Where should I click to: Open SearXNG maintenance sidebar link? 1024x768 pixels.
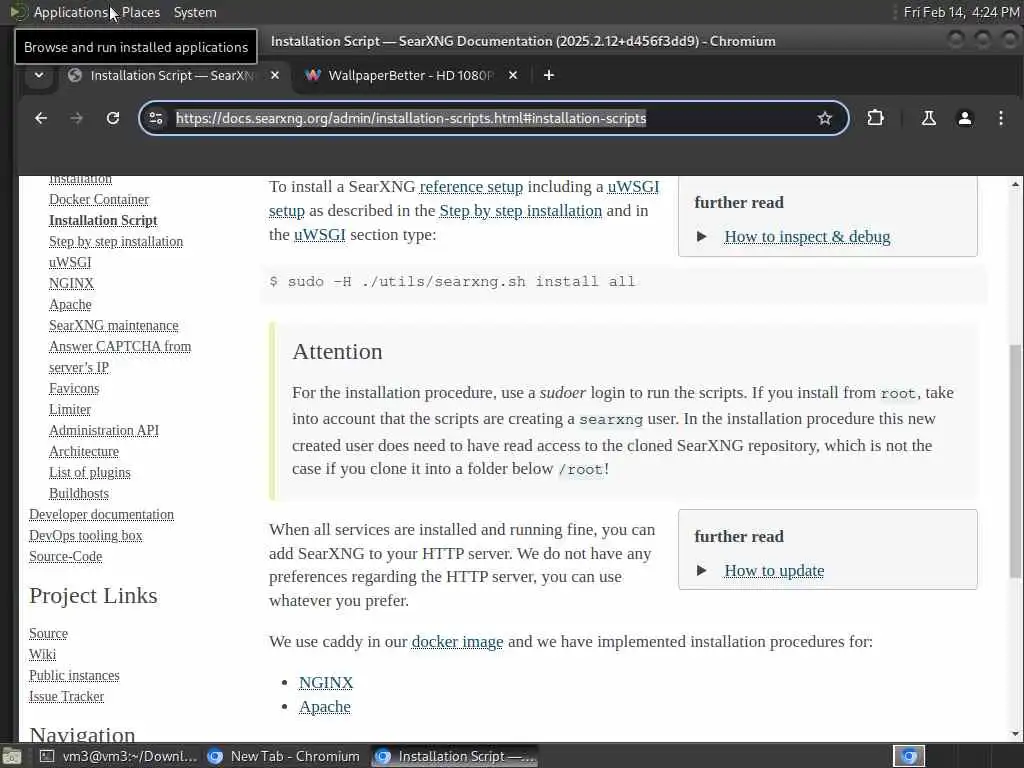click(114, 325)
